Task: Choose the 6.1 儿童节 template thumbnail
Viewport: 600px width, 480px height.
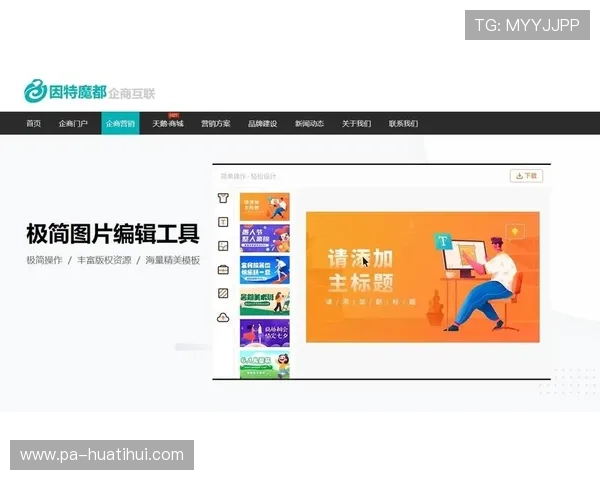Action: click(265, 364)
